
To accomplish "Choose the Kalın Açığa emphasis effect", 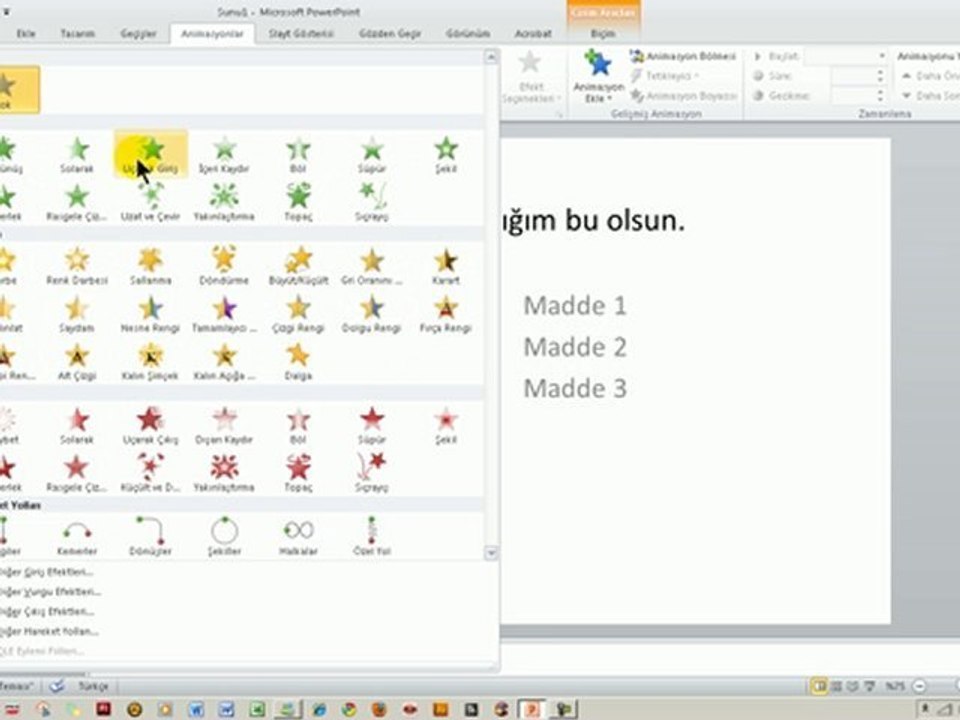I will 224,362.
